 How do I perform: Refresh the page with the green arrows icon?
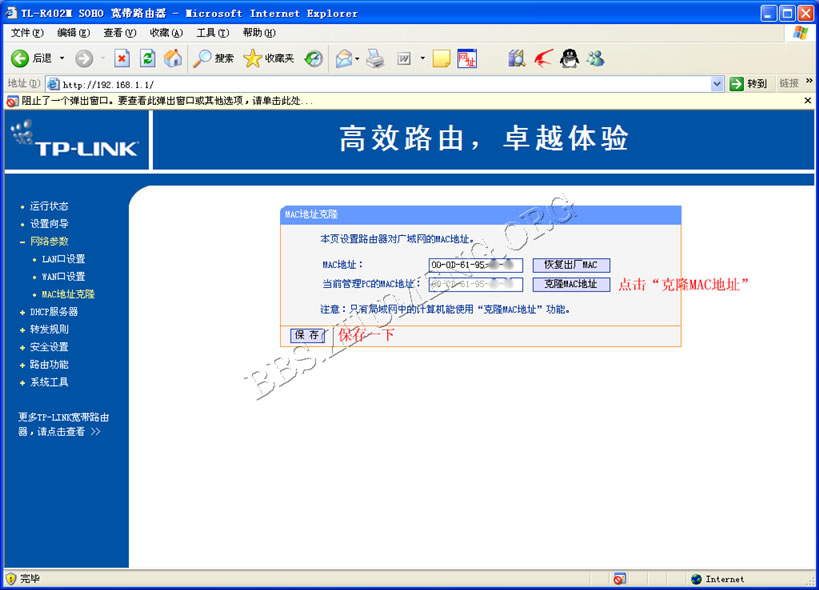click(x=148, y=58)
